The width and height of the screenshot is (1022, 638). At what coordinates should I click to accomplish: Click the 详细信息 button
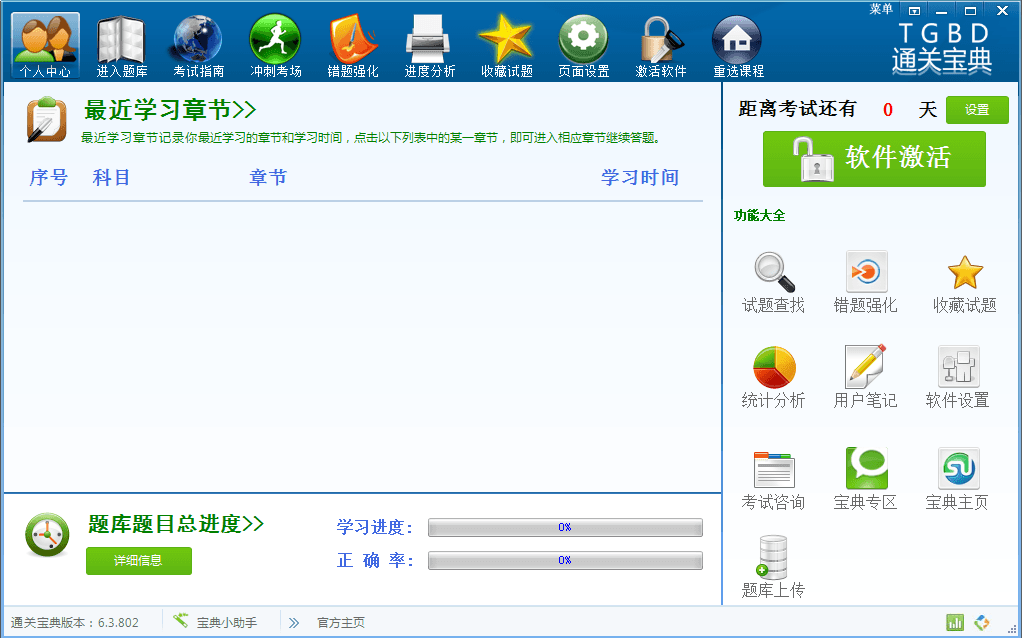pyautogui.click(x=138, y=561)
